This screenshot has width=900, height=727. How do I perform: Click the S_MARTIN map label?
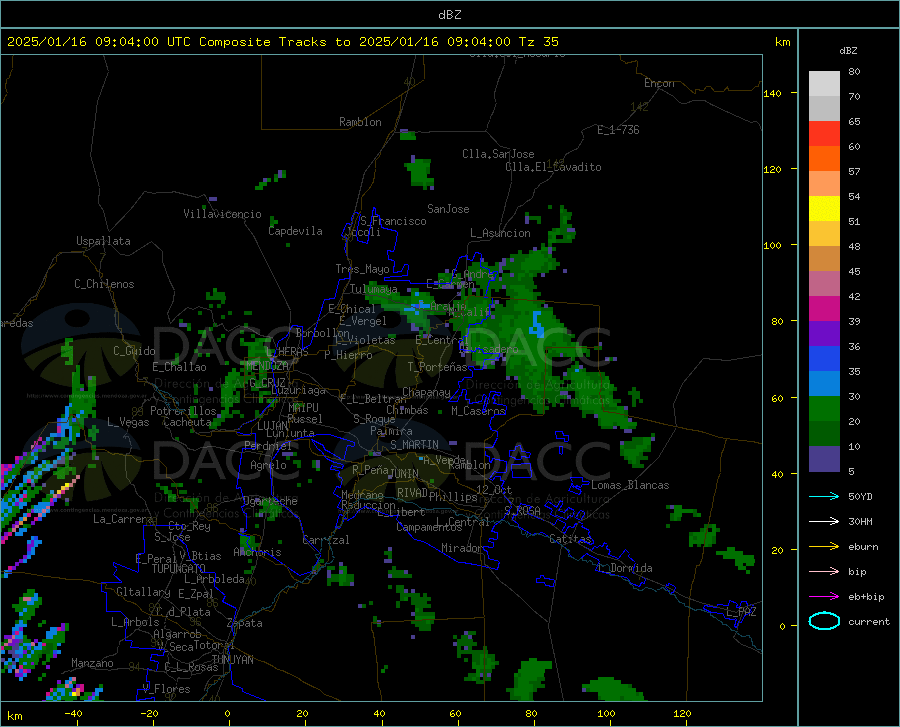click(x=414, y=445)
